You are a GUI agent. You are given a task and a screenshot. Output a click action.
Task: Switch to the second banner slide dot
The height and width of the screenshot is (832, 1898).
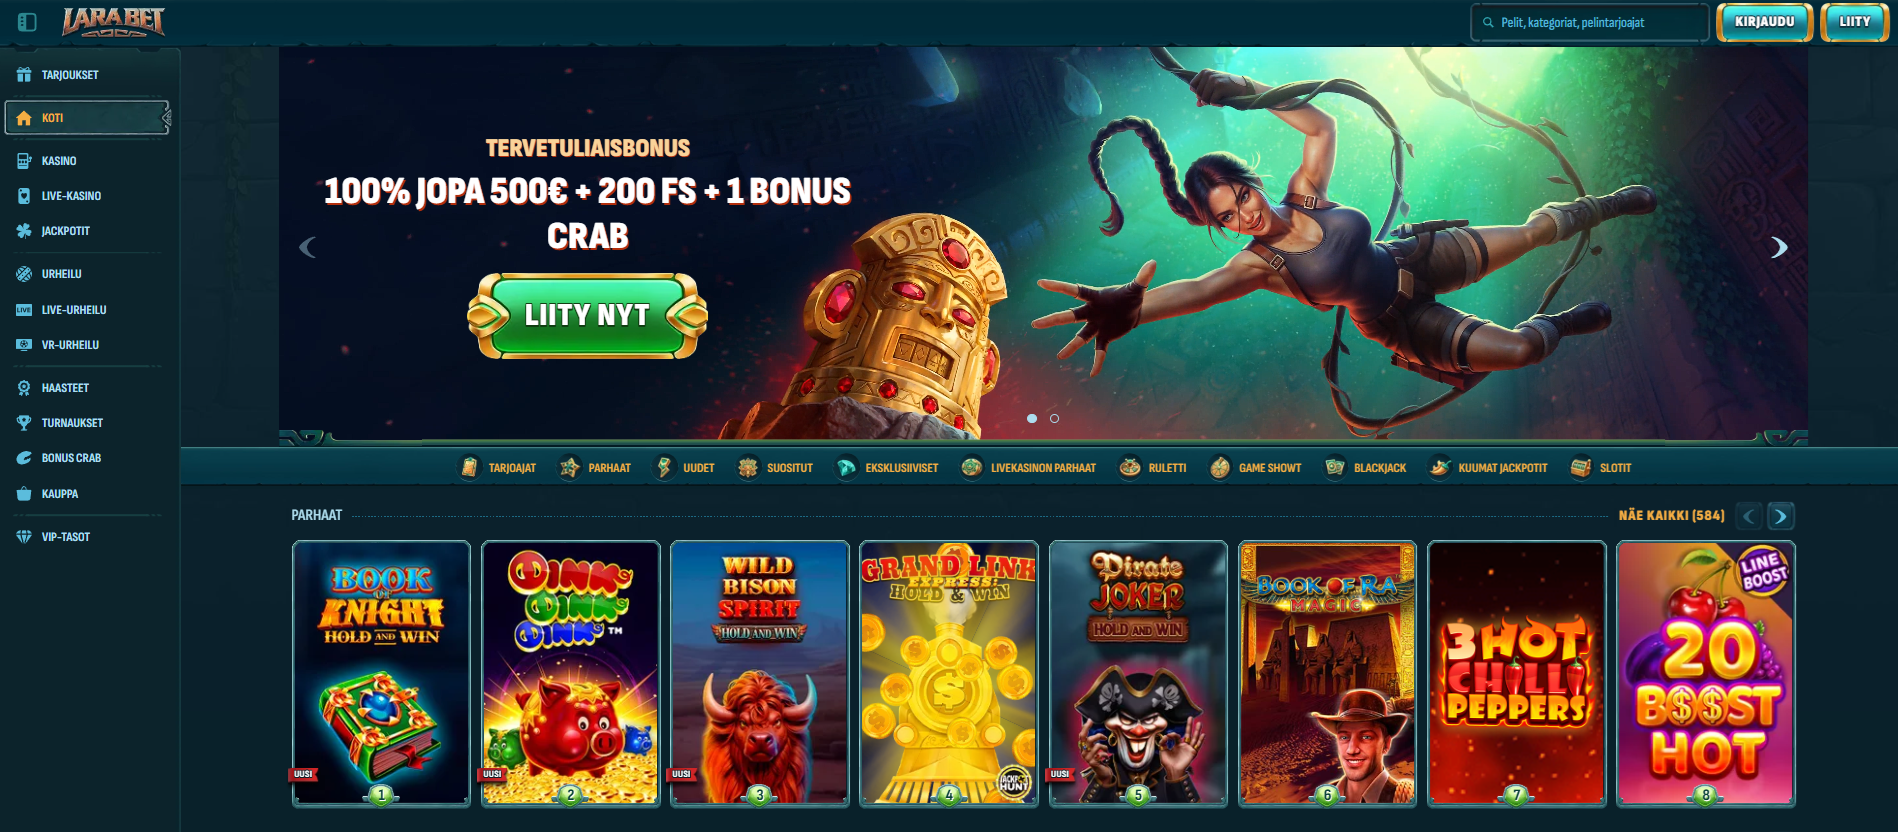(1054, 418)
